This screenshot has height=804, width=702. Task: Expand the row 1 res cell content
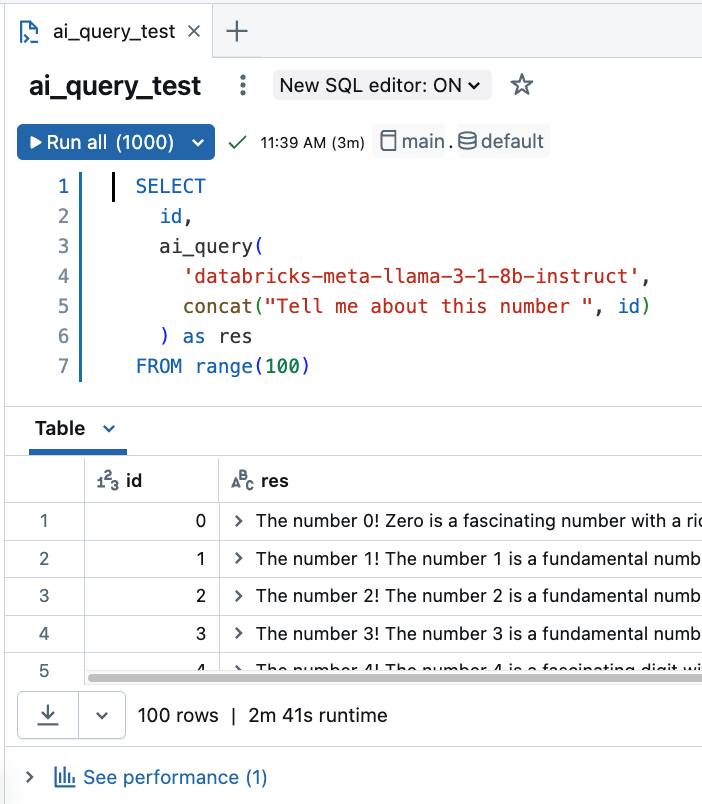click(239, 521)
